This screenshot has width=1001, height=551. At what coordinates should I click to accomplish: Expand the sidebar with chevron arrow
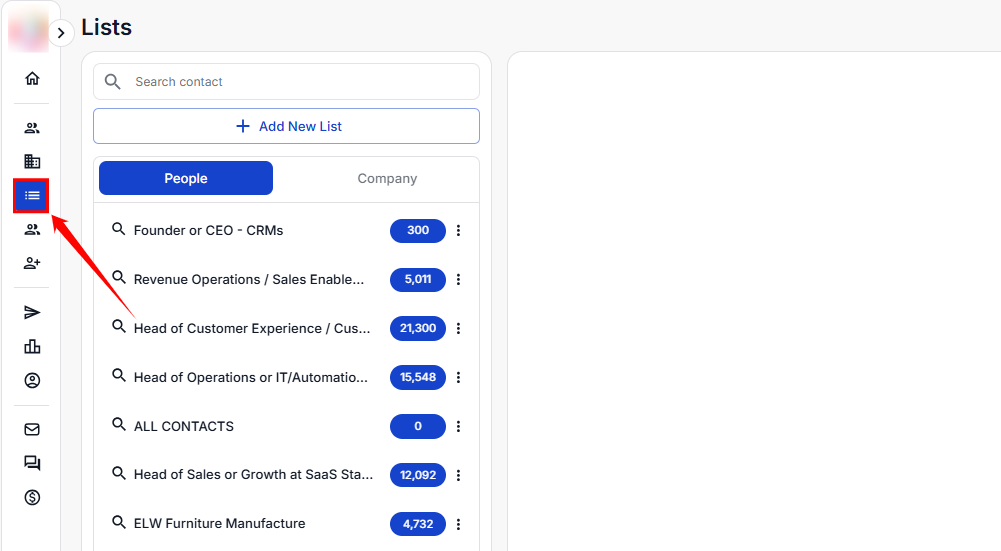(x=61, y=33)
